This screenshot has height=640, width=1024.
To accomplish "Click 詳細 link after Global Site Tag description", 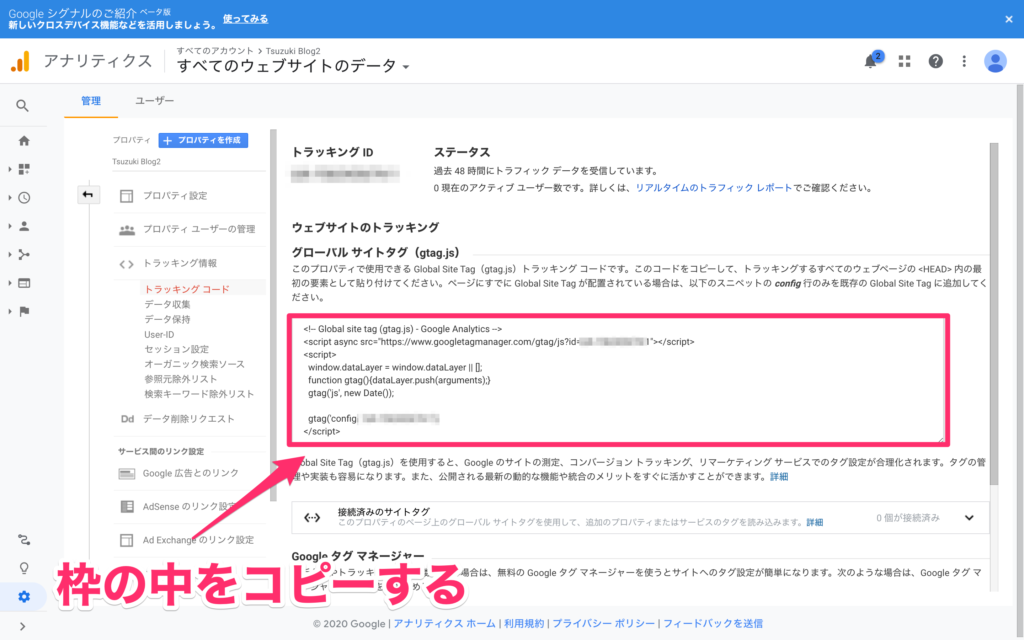I will pos(778,477).
